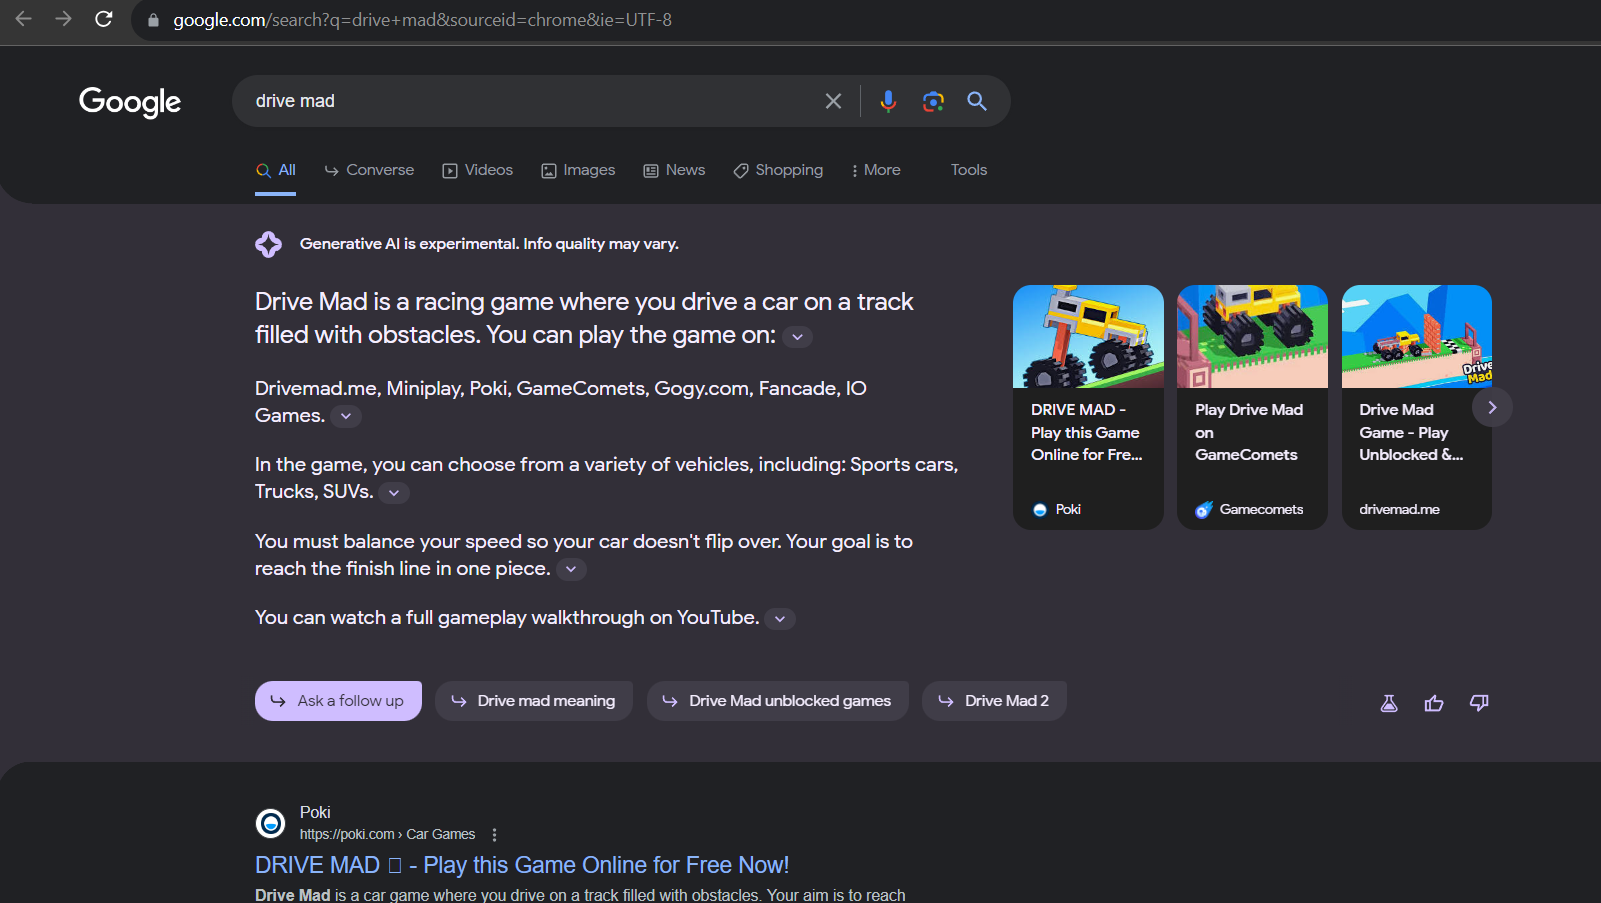
Task: Expand sources after 'play the game on:'
Action: click(797, 337)
